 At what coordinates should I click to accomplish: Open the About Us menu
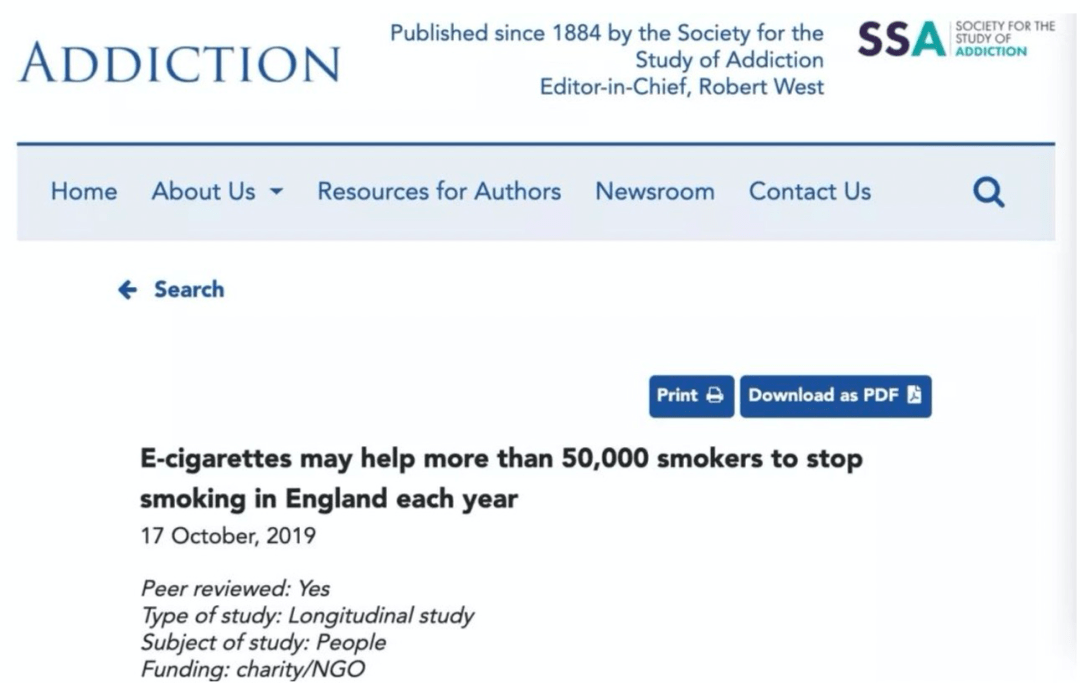point(217,191)
